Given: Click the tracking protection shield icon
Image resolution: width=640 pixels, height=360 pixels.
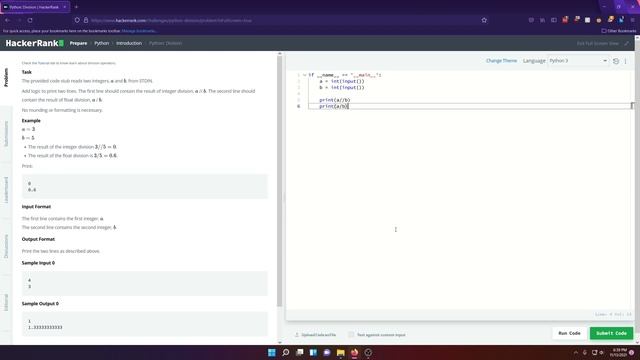Looking at the screenshot, I should point(77,20).
